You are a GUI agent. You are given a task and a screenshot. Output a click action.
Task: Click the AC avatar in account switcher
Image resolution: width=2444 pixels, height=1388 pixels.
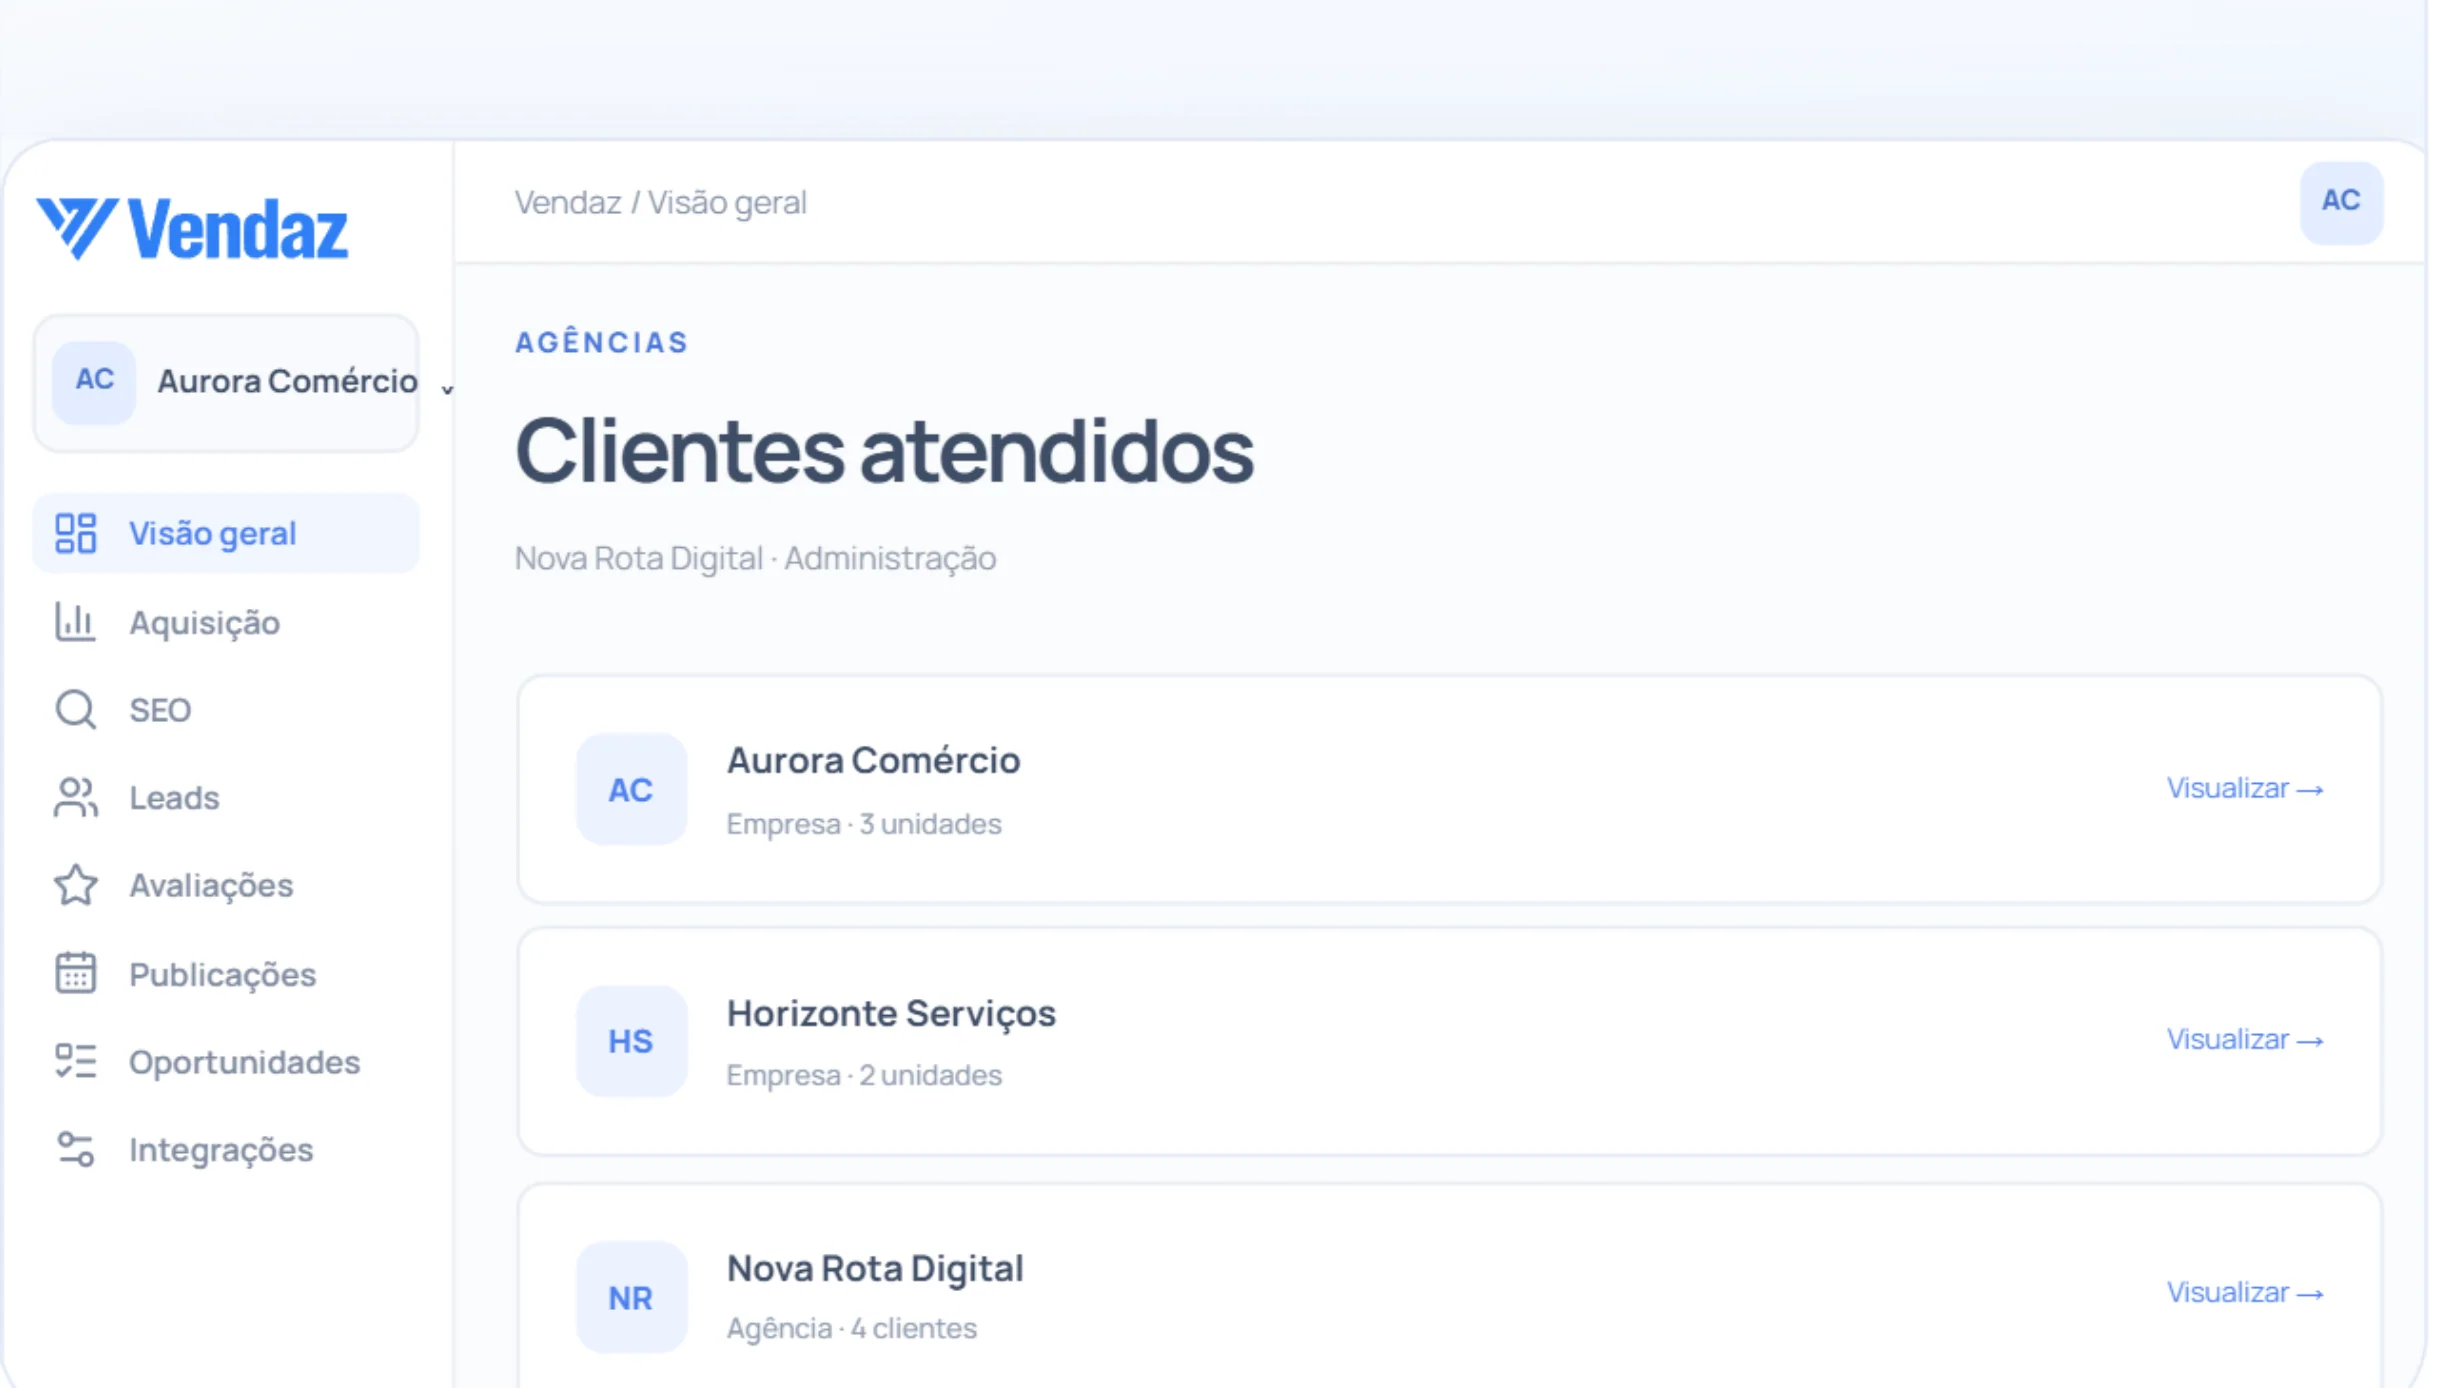click(x=94, y=381)
